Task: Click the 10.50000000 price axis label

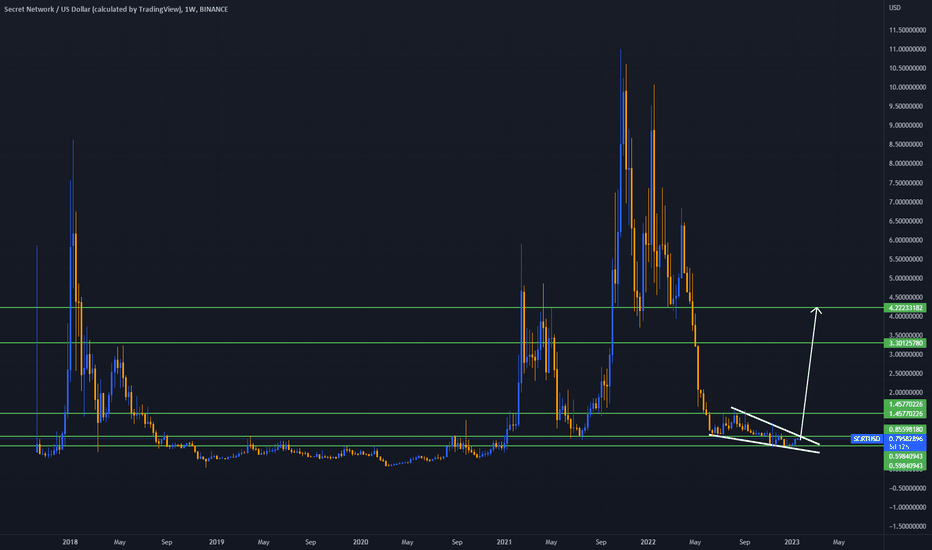Action: pyautogui.click(x=907, y=68)
